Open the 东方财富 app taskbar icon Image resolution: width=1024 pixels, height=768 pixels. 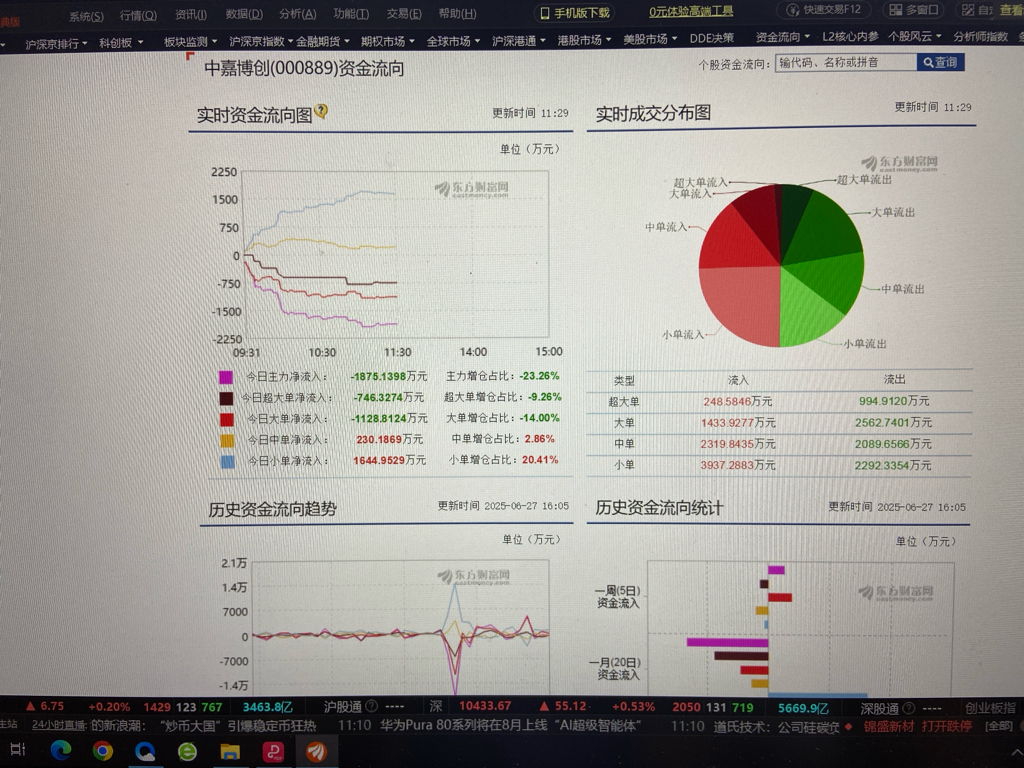tap(316, 751)
